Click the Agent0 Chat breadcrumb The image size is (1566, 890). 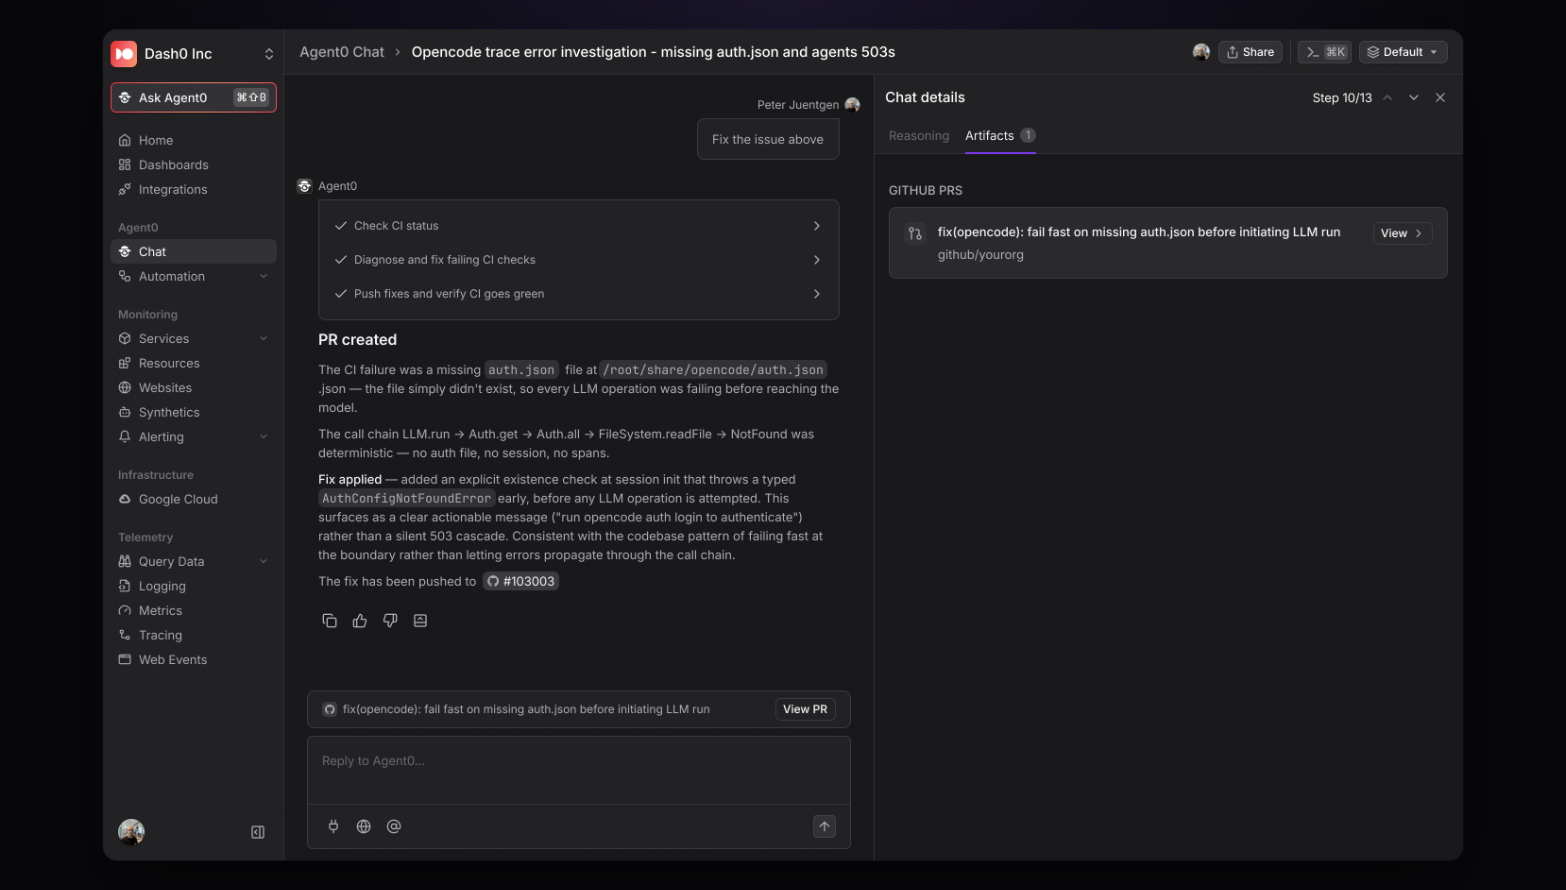342,52
